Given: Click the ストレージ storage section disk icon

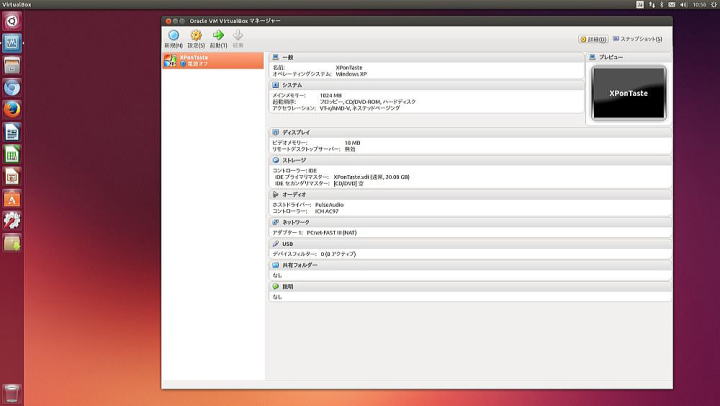Looking at the screenshot, I should pyautogui.click(x=276, y=160).
